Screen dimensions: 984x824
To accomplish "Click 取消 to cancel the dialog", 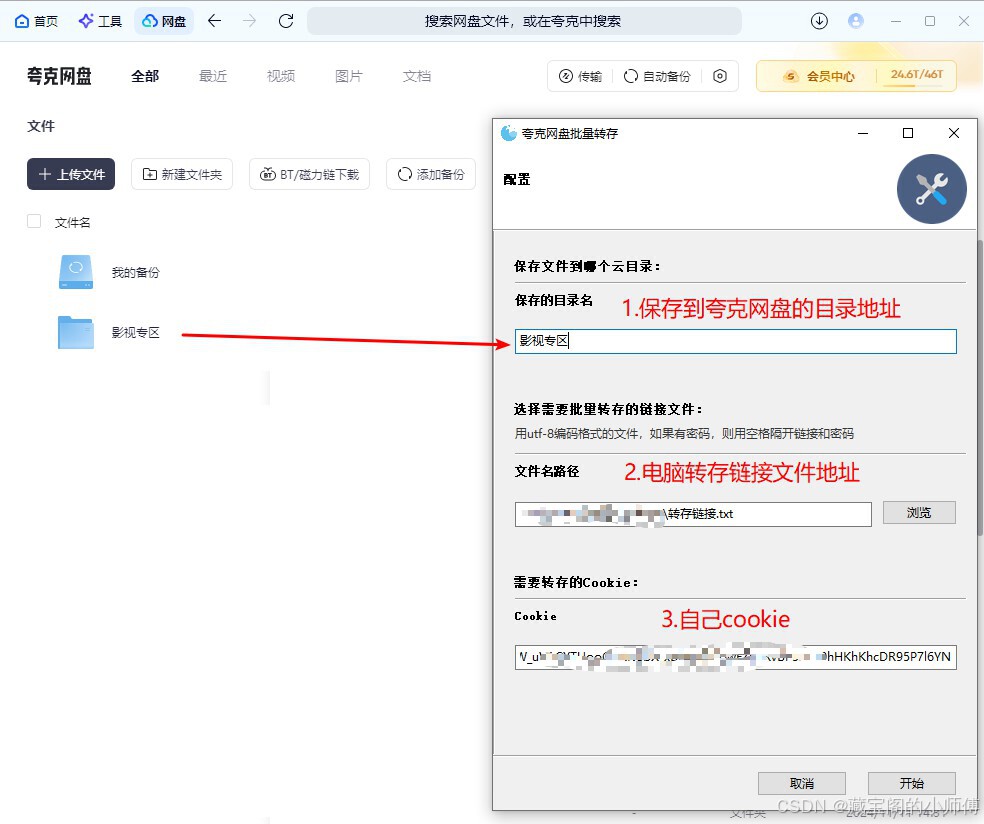I will (801, 783).
